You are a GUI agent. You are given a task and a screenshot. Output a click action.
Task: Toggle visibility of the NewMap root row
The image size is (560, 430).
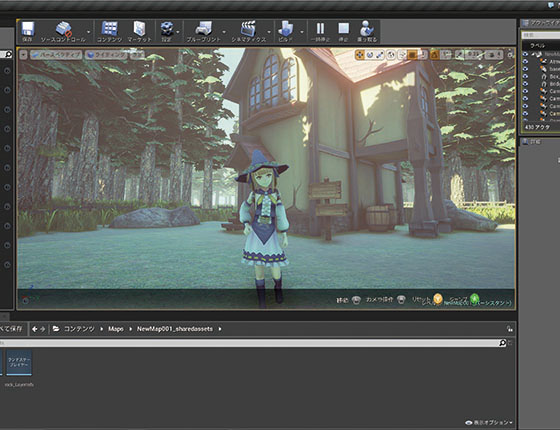click(x=525, y=54)
